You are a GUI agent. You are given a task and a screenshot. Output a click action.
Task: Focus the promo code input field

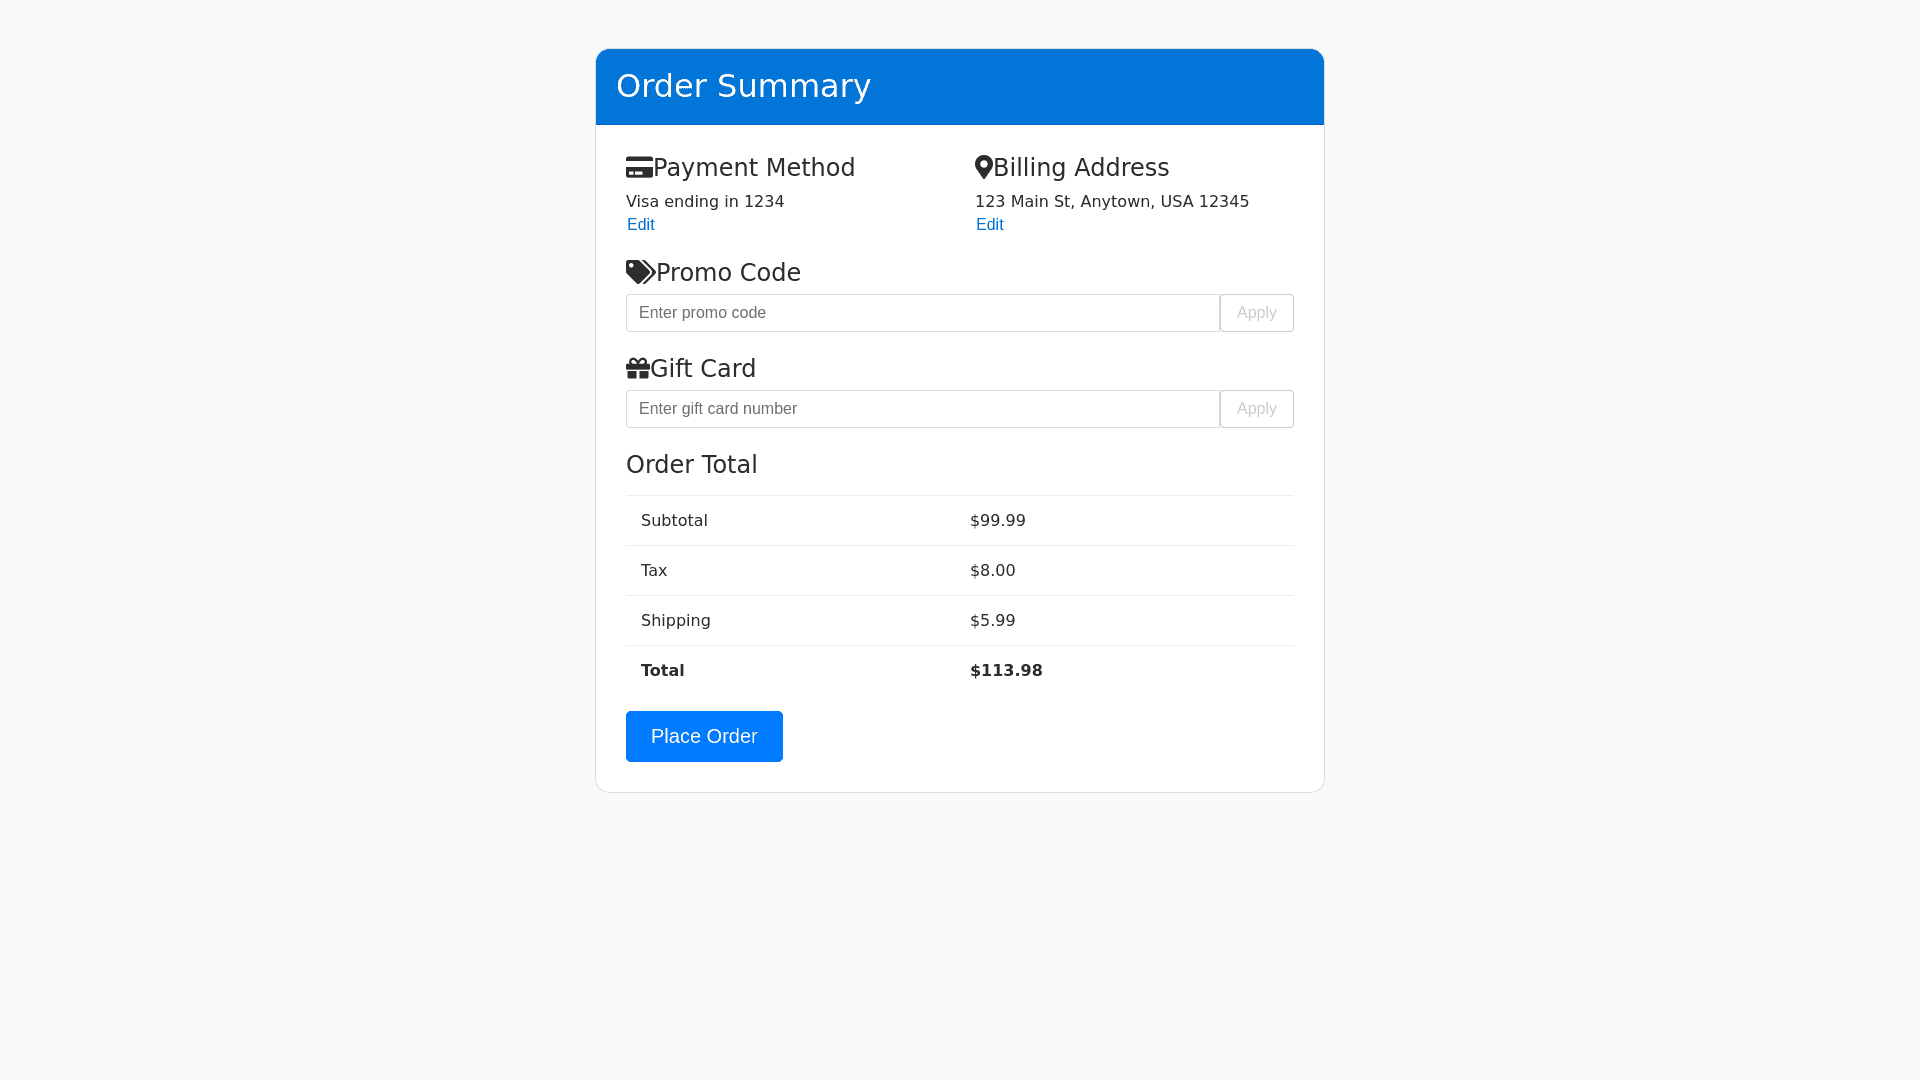pyautogui.click(x=923, y=313)
